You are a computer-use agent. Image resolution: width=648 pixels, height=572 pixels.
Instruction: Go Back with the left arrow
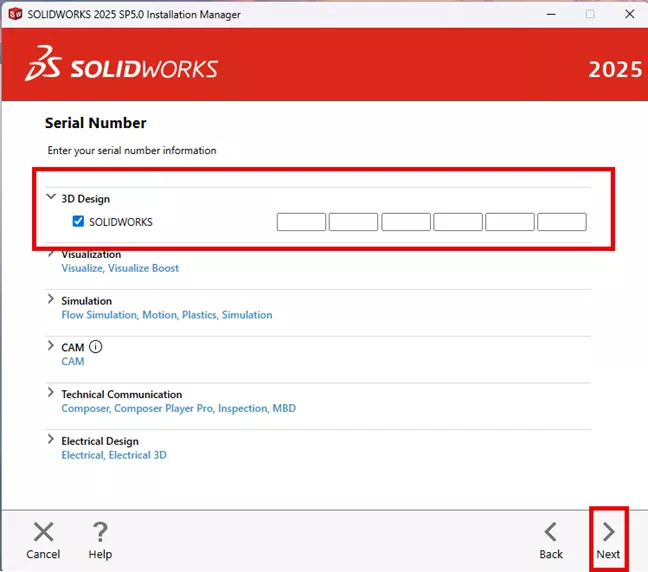550,532
